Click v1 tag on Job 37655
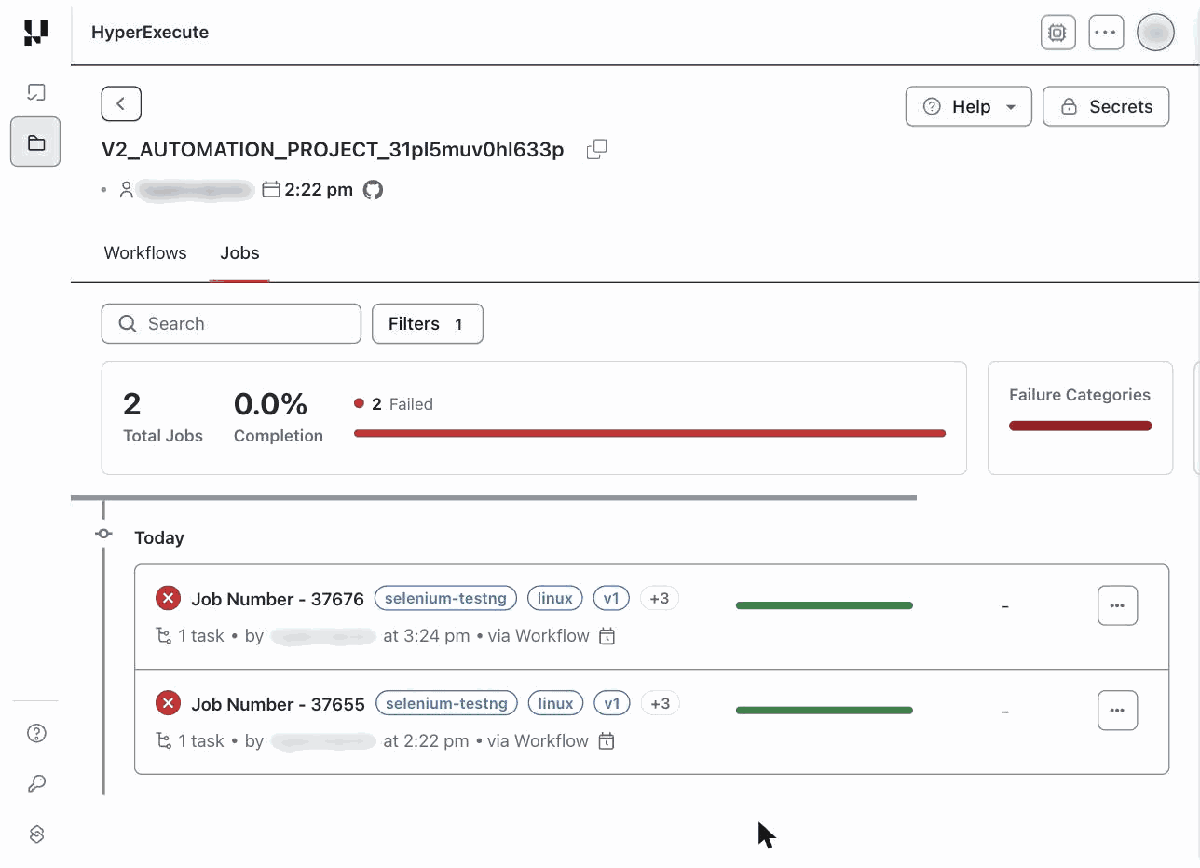The width and height of the screenshot is (1200, 868). pyautogui.click(x=613, y=703)
